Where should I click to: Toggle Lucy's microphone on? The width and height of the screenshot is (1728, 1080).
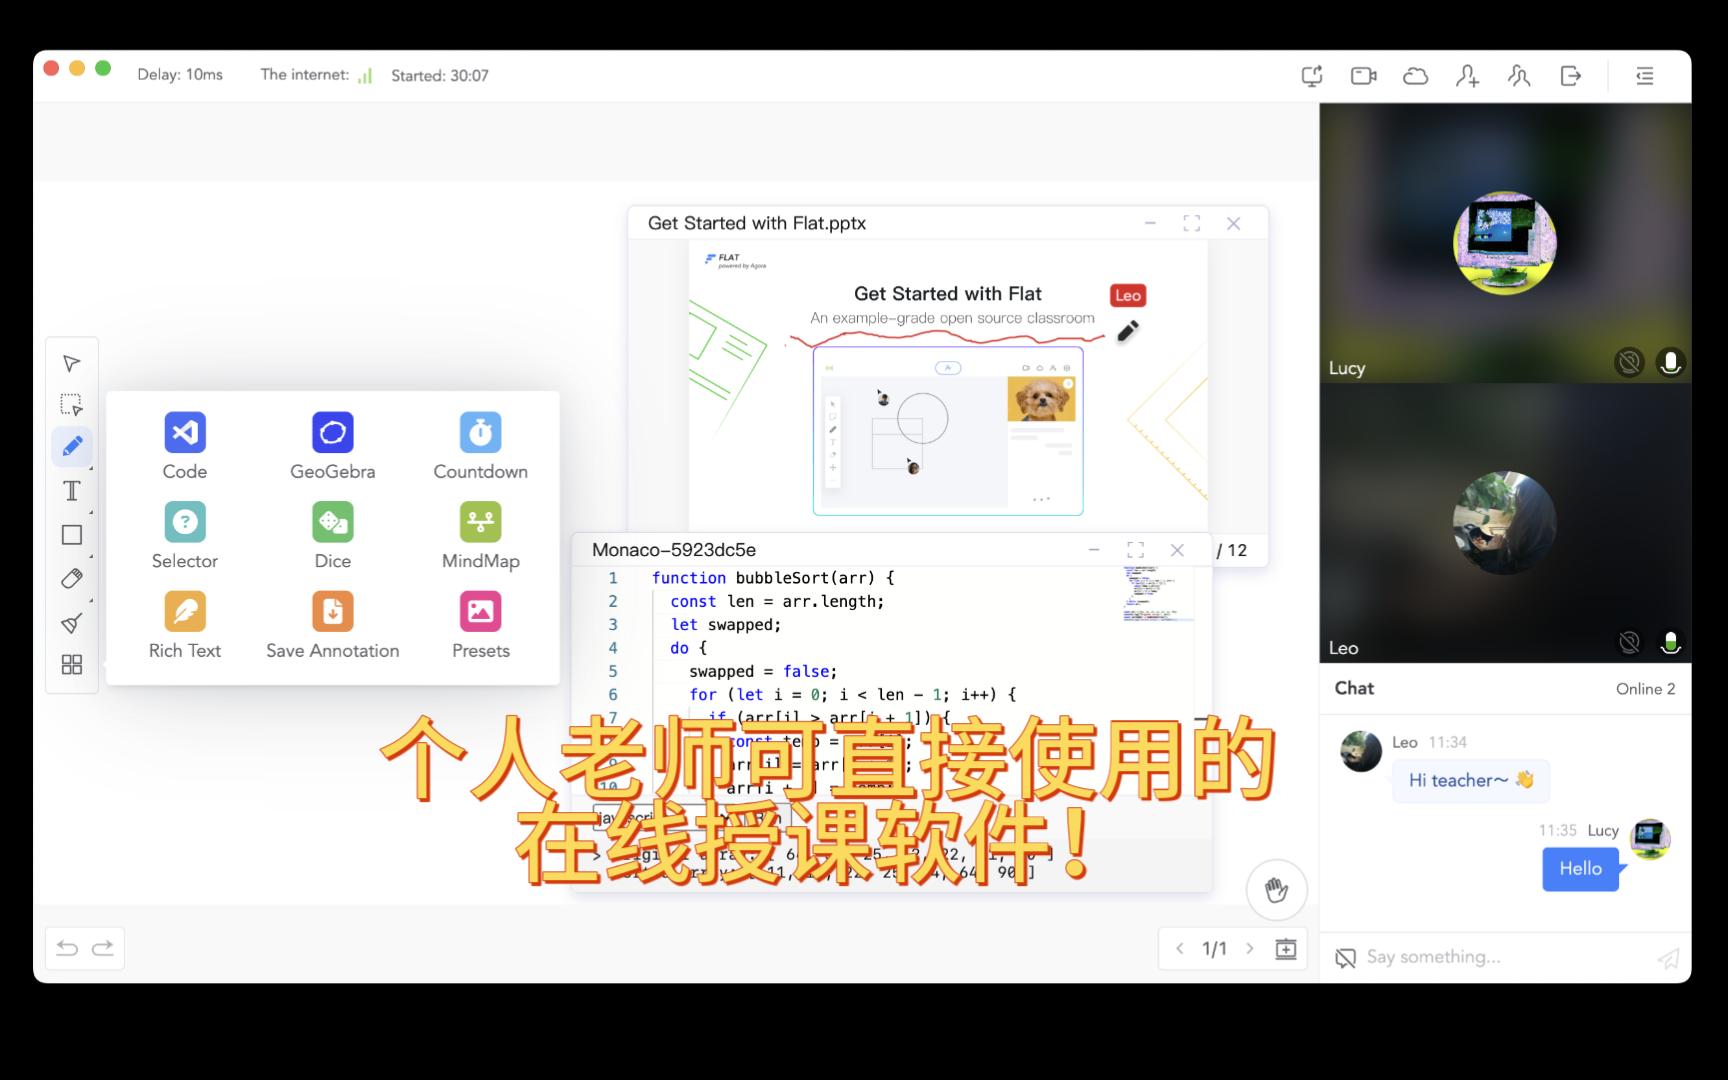pyautogui.click(x=1670, y=362)
